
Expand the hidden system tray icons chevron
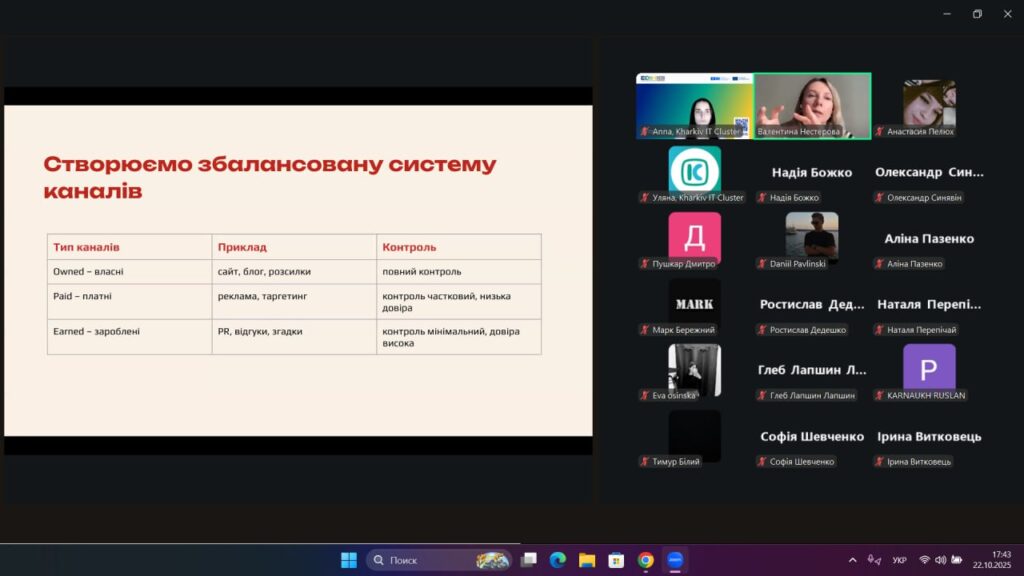click(852, 560)
